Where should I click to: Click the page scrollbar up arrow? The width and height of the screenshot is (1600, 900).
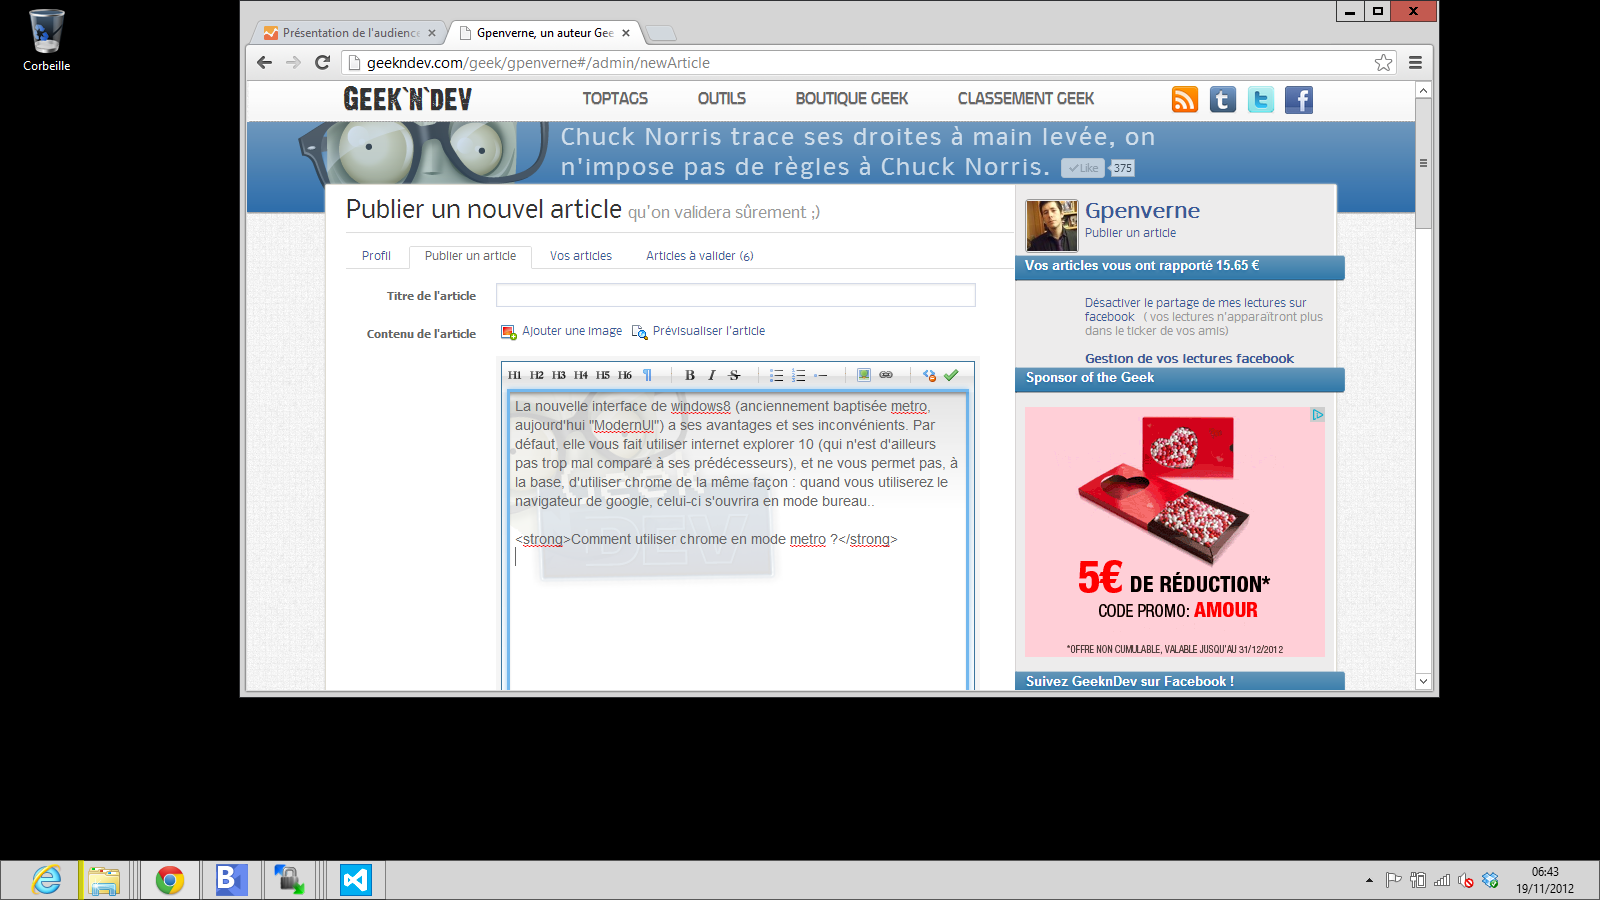click(x=1423, y=90)
